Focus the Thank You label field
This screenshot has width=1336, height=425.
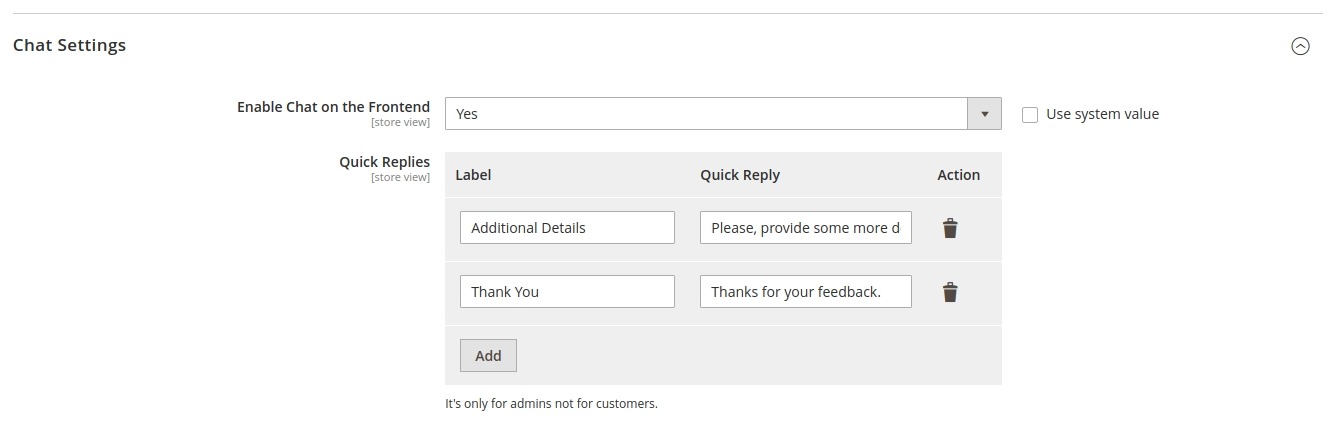coord(567,291)
